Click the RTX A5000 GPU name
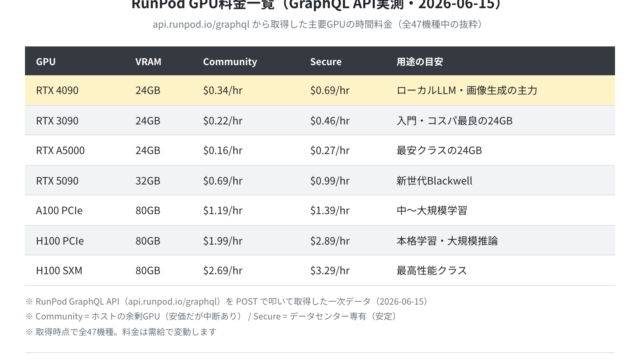 point(60,151)
